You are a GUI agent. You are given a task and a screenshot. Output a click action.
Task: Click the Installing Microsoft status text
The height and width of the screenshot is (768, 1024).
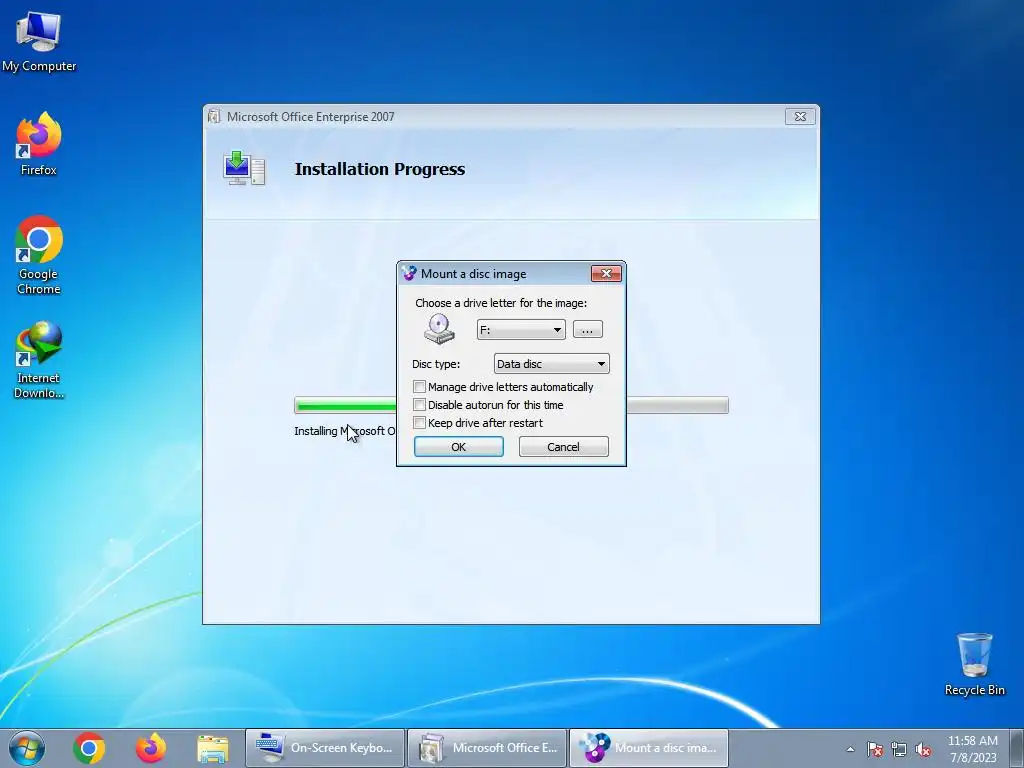(x=345, y=431)
